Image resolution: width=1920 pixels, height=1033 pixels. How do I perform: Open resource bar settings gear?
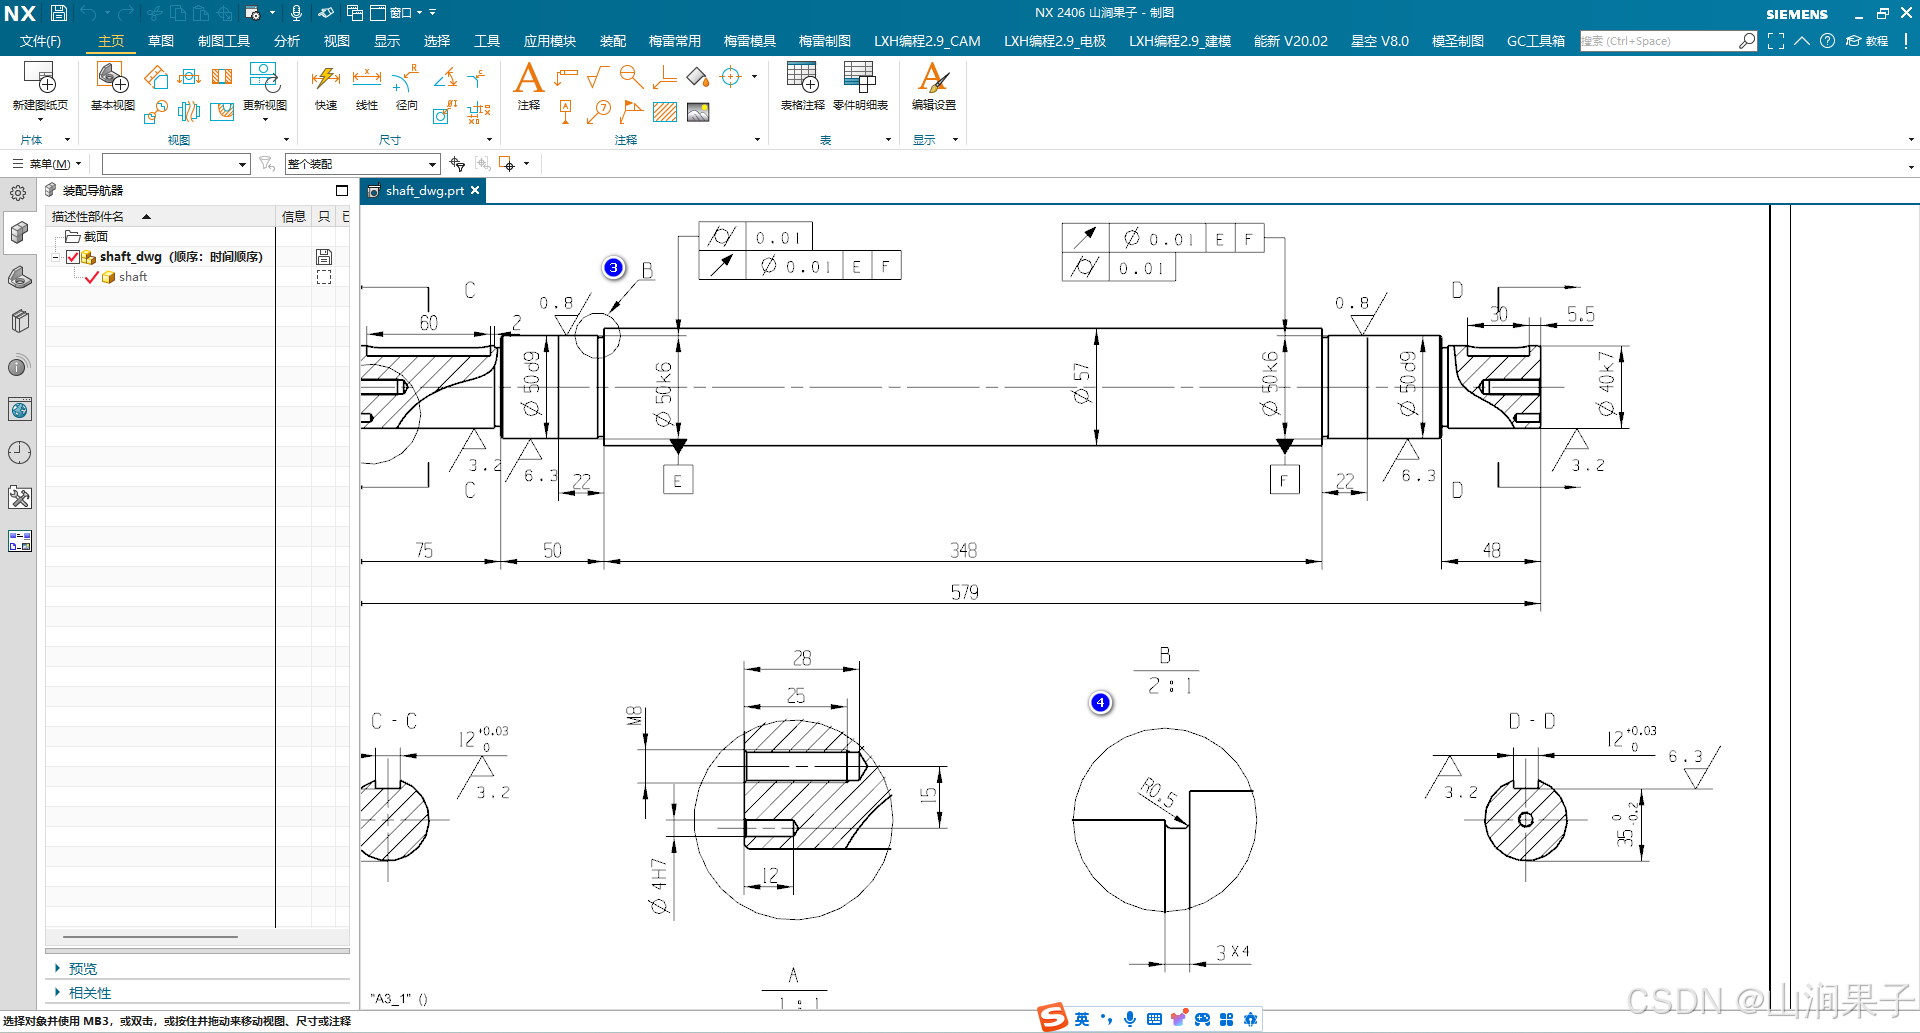[x=18, y=193]
